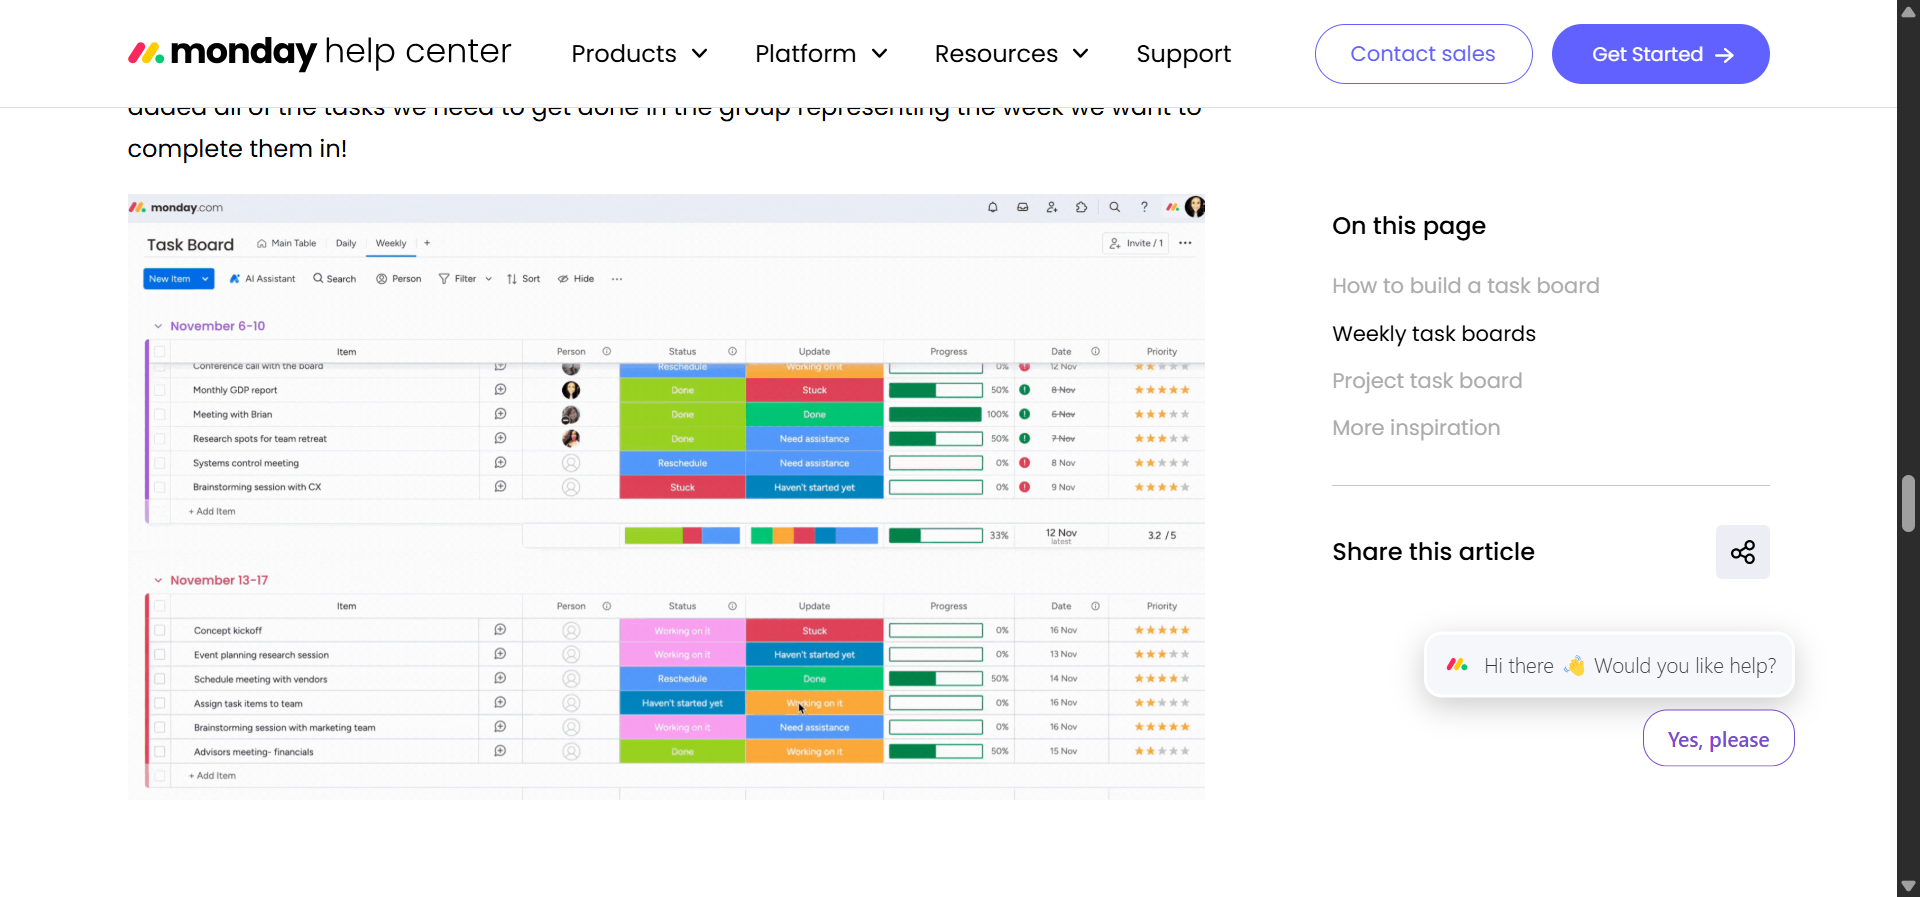Select all items in November 13-17 header checkbox
The image size is (1920, 897).
160,606
